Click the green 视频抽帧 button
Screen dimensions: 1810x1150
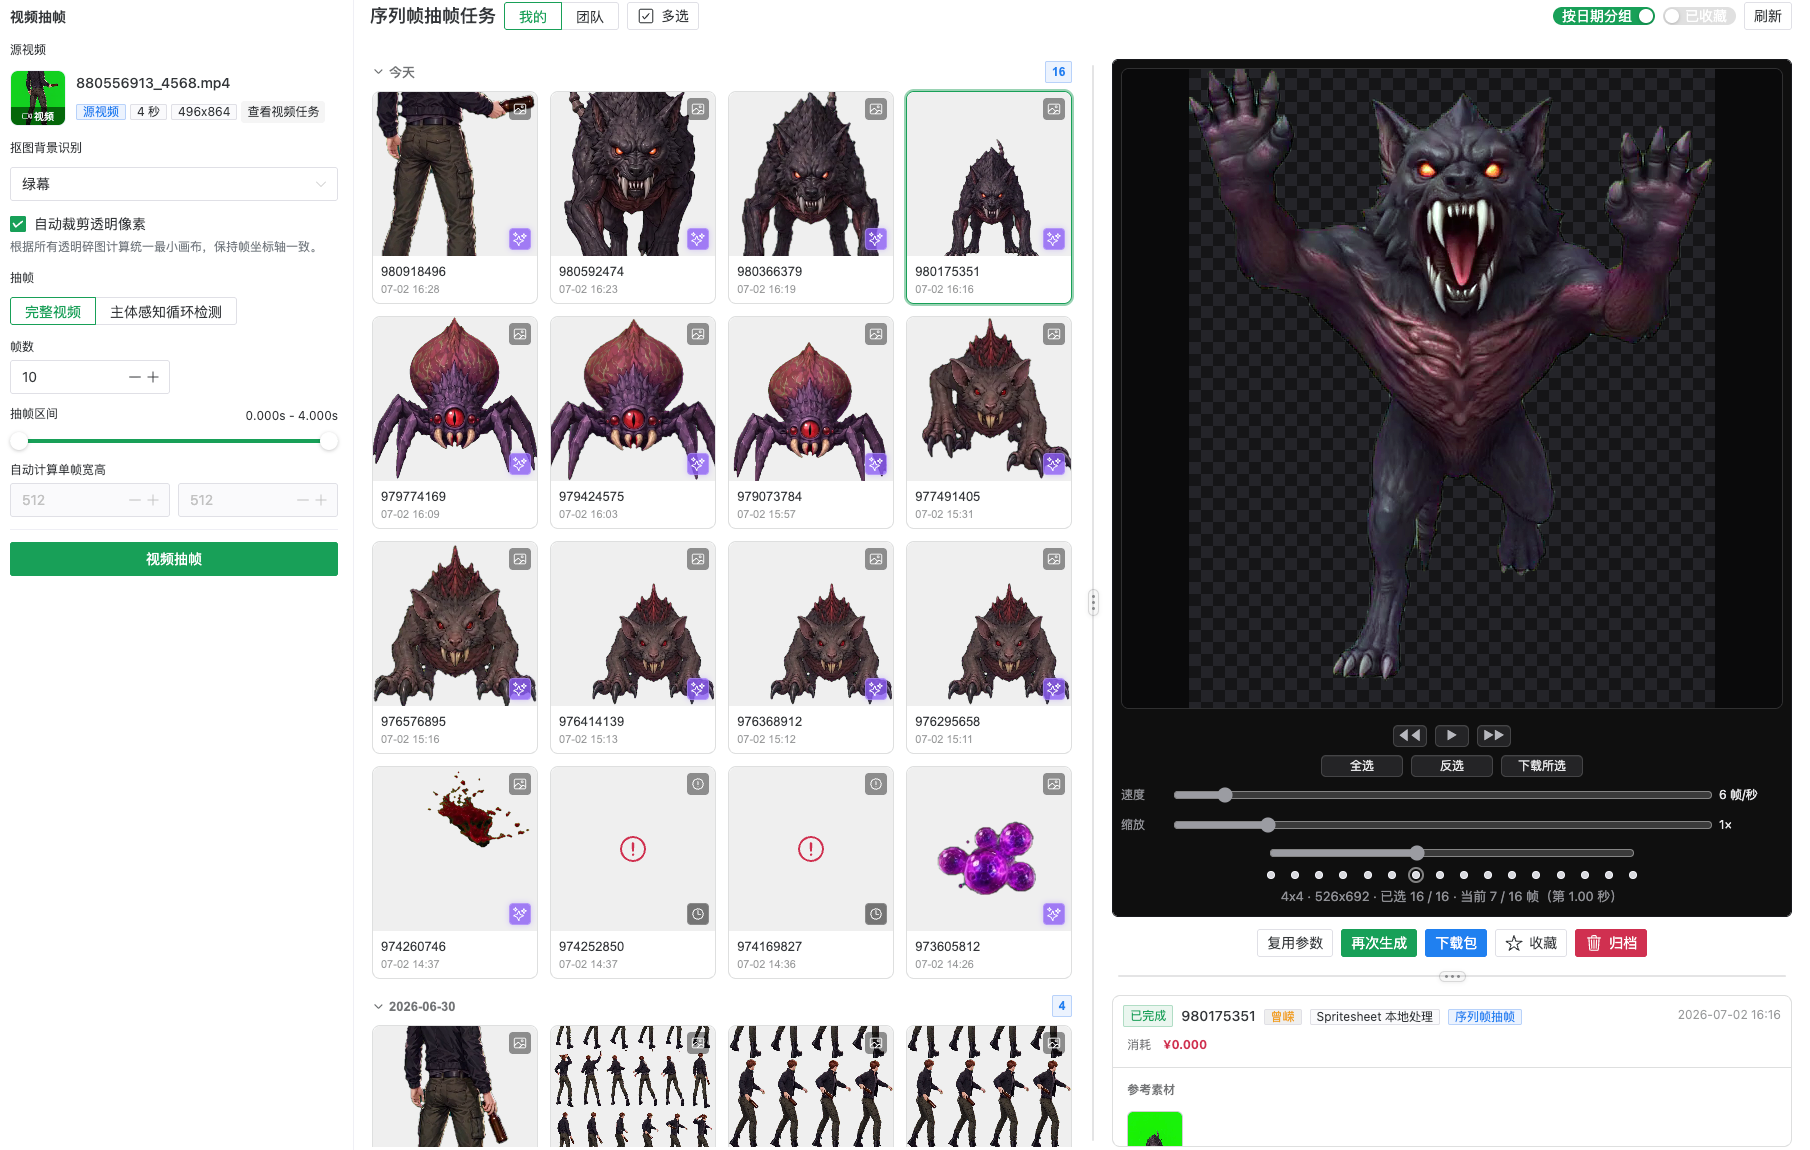[174, 559]
